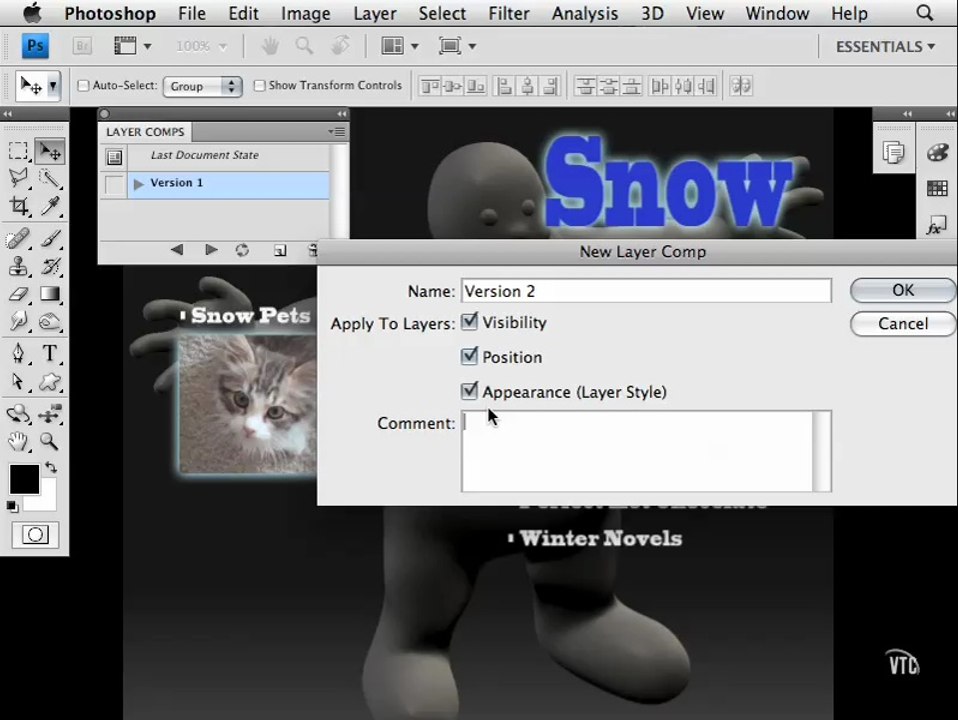
Task: Select the 3D Rotate tool
Action: (x=18, y=414)
